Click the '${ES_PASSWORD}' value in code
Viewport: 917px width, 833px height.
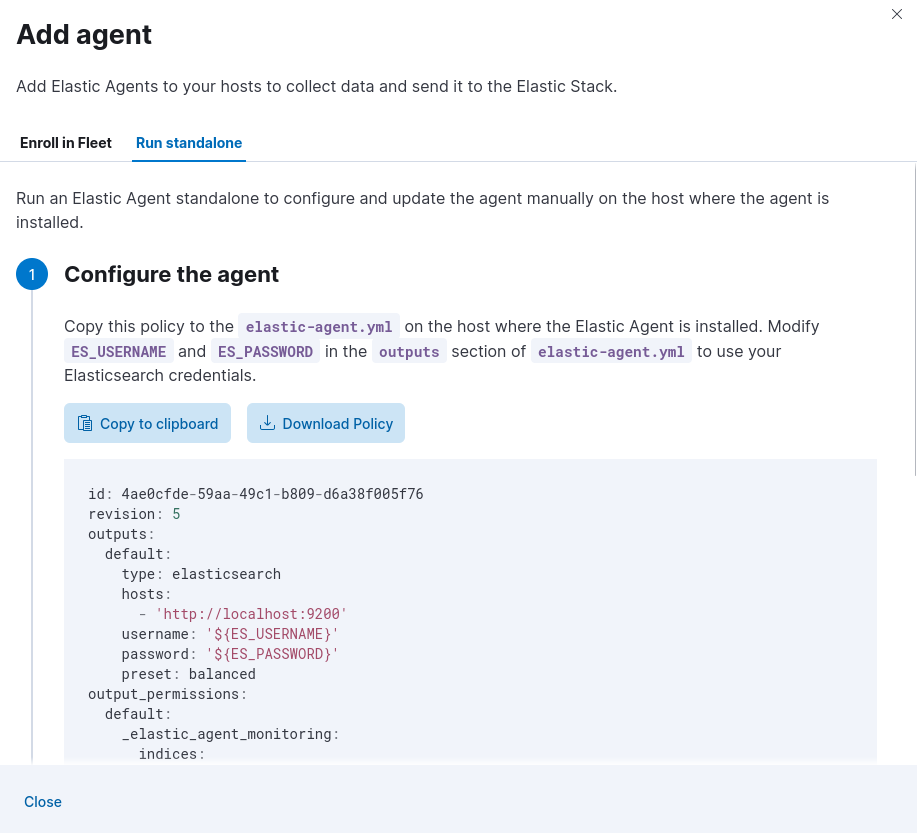(x=272, y=654)
